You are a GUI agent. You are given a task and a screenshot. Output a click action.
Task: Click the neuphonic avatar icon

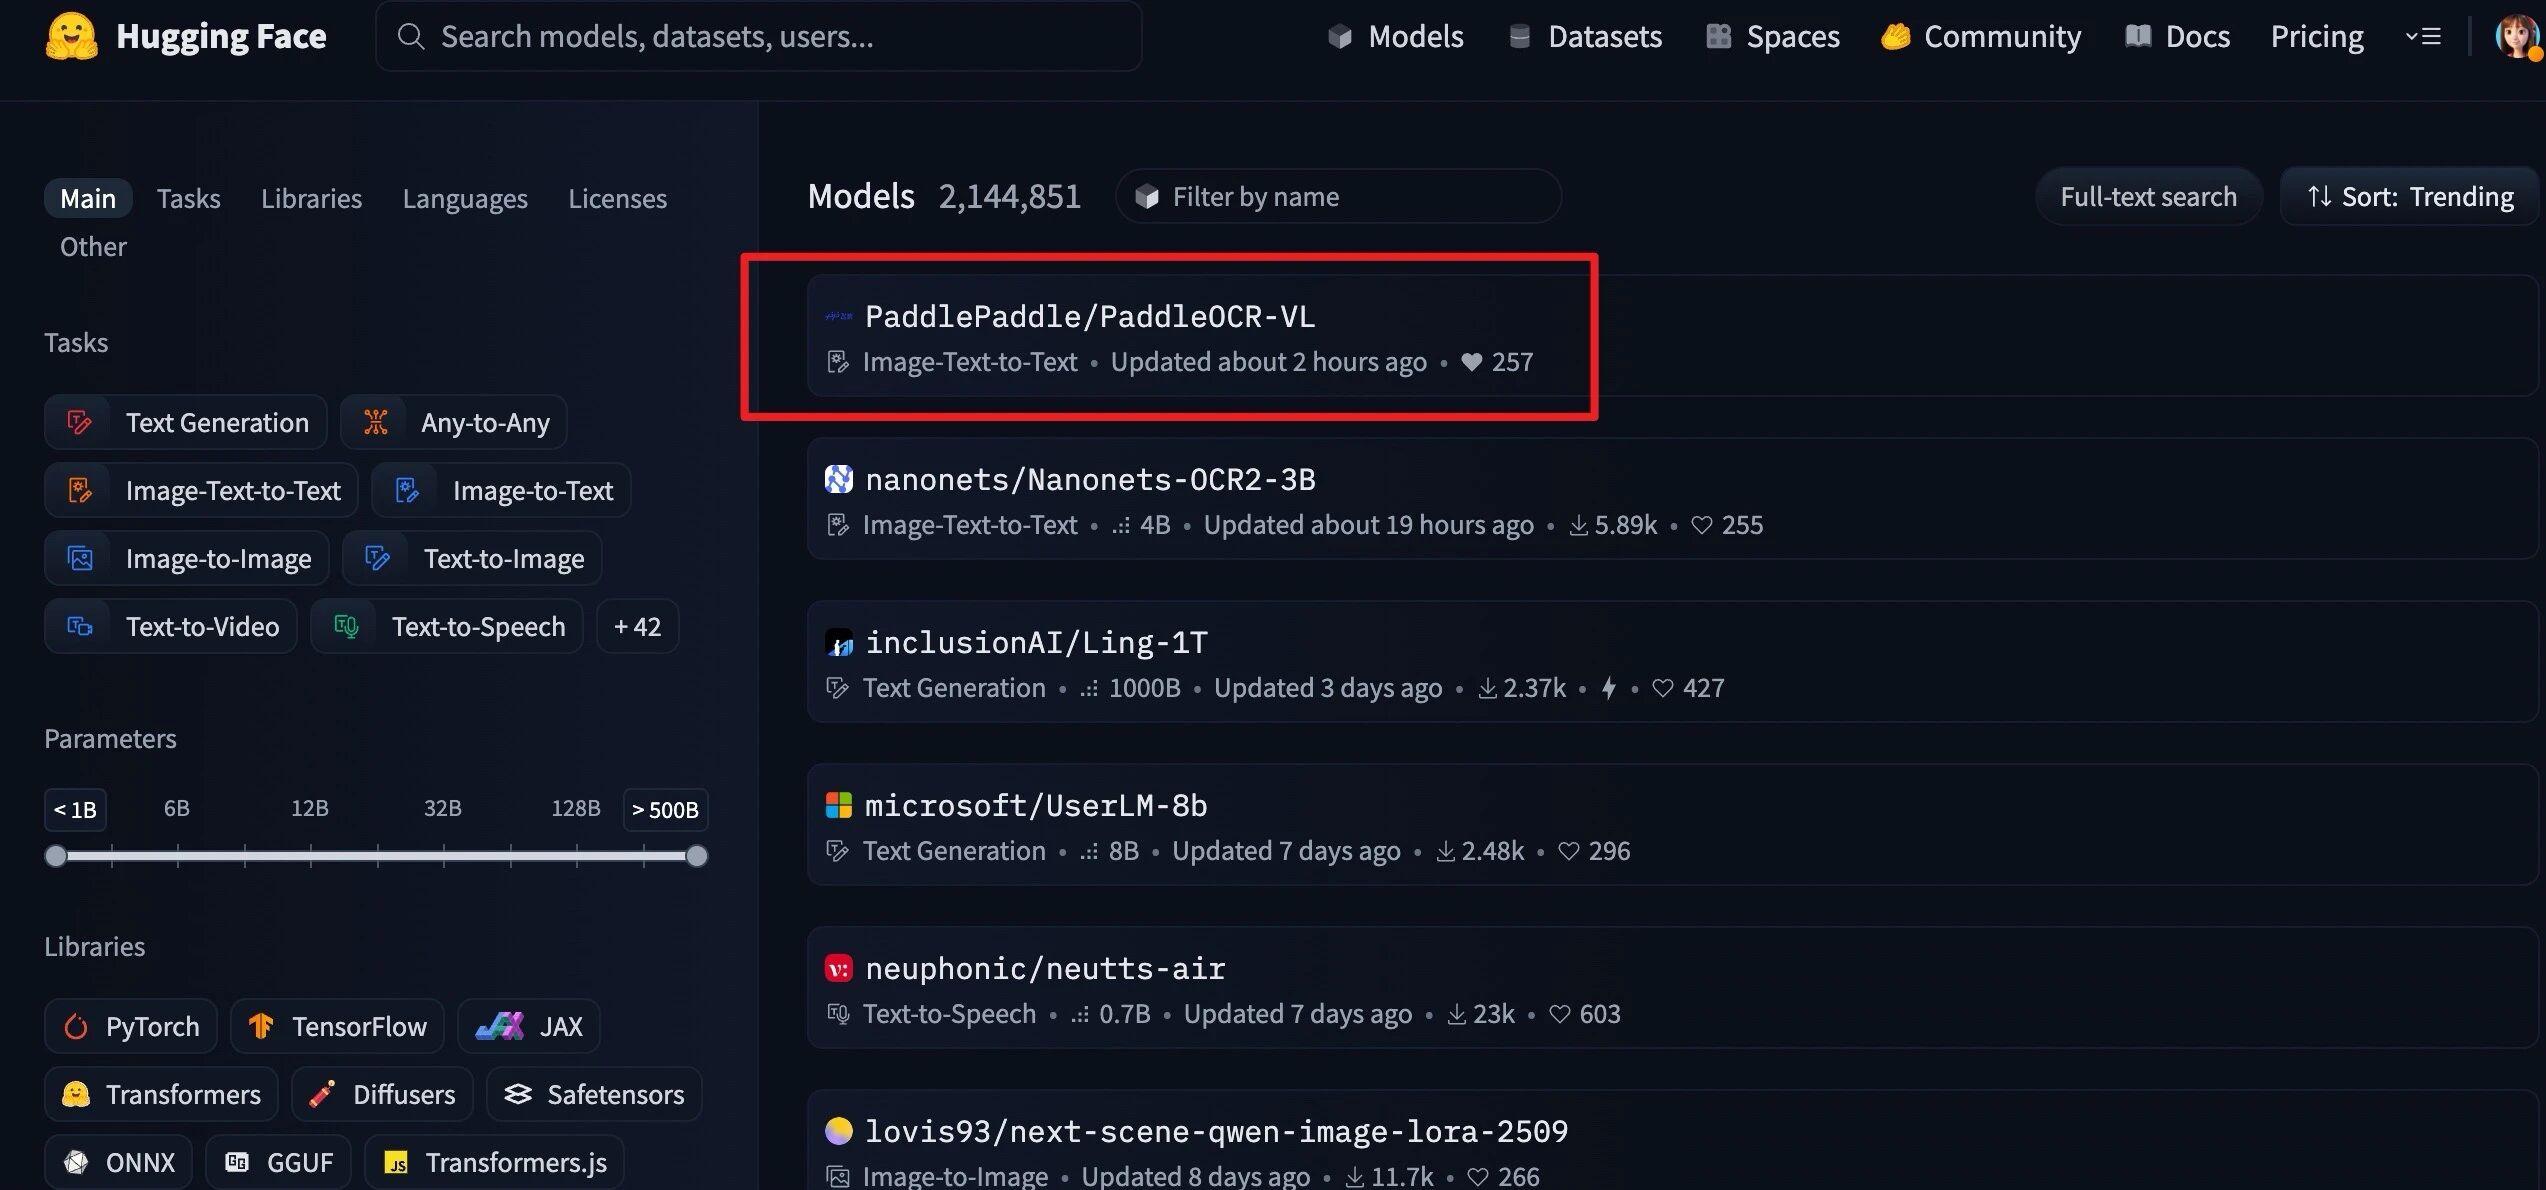[x=838, y=968]
